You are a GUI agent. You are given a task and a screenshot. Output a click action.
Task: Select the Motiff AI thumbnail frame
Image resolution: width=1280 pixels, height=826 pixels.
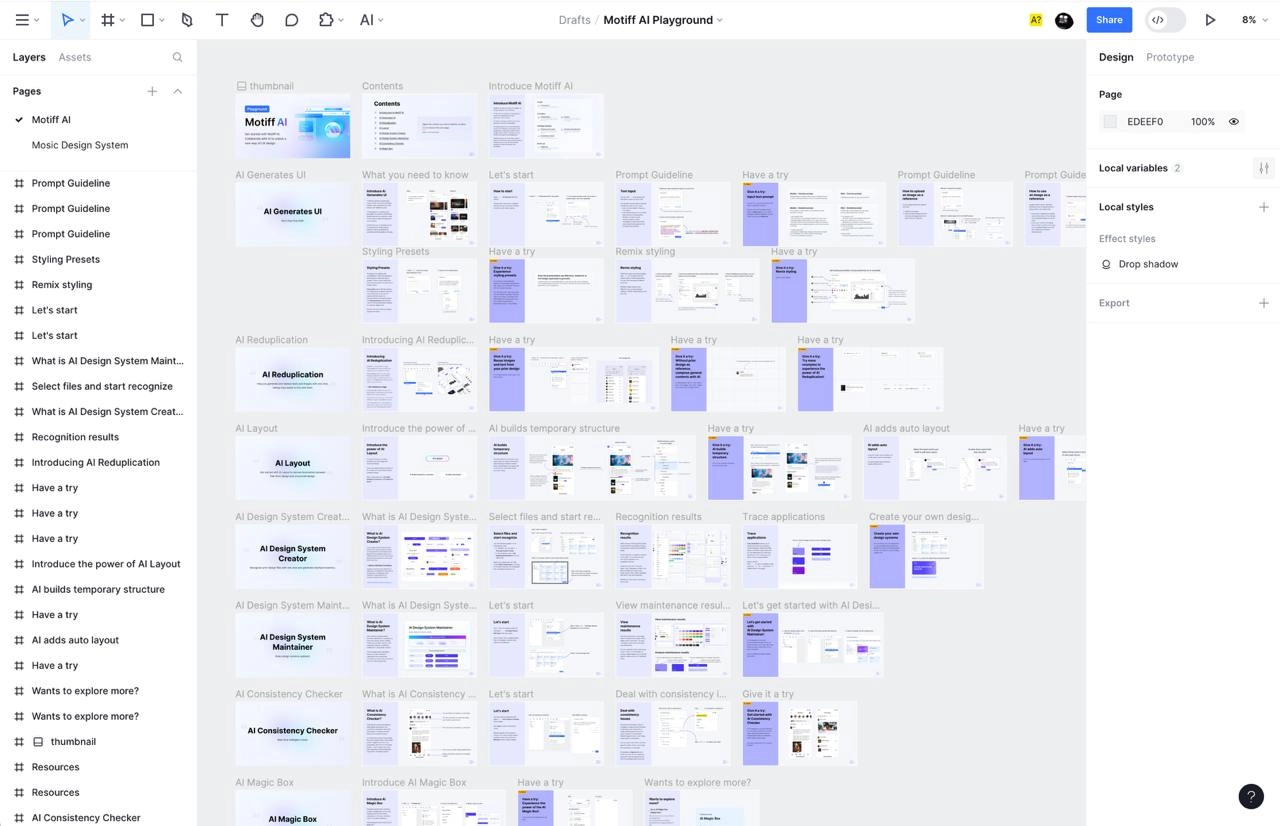pyautogui.click(x=293, y=126)
